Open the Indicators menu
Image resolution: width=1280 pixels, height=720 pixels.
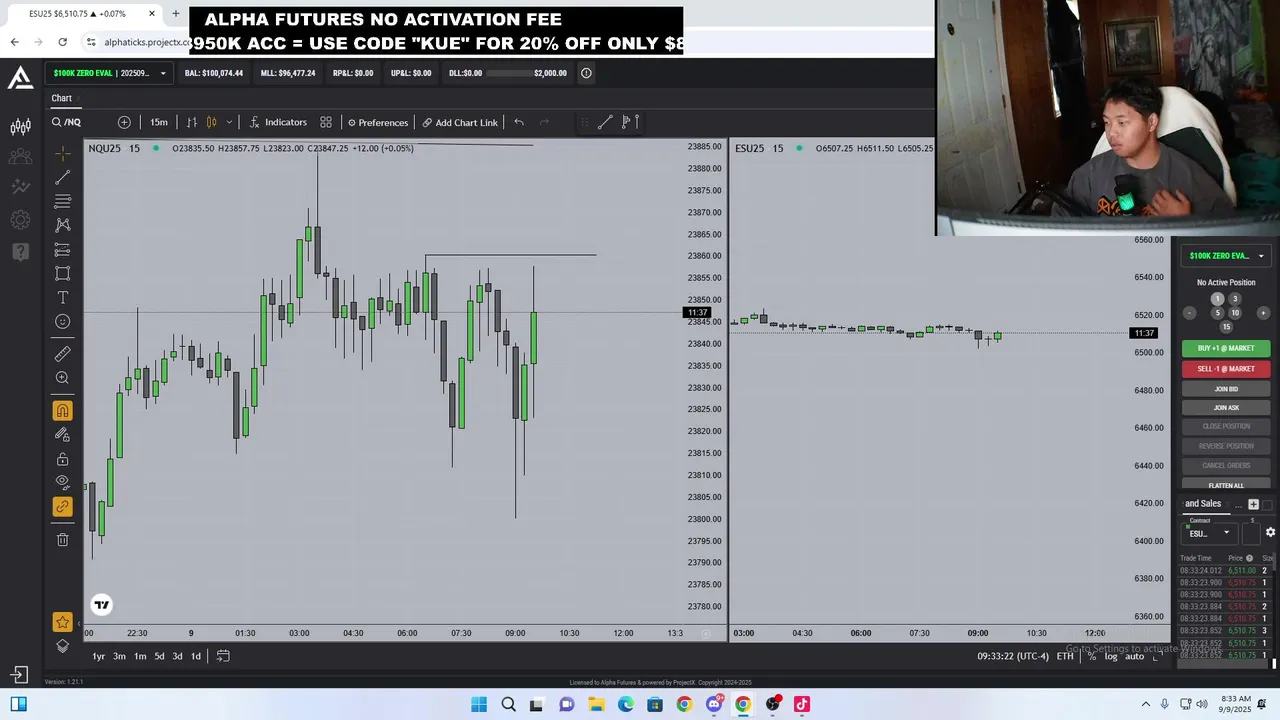click(x=278, y=122)
